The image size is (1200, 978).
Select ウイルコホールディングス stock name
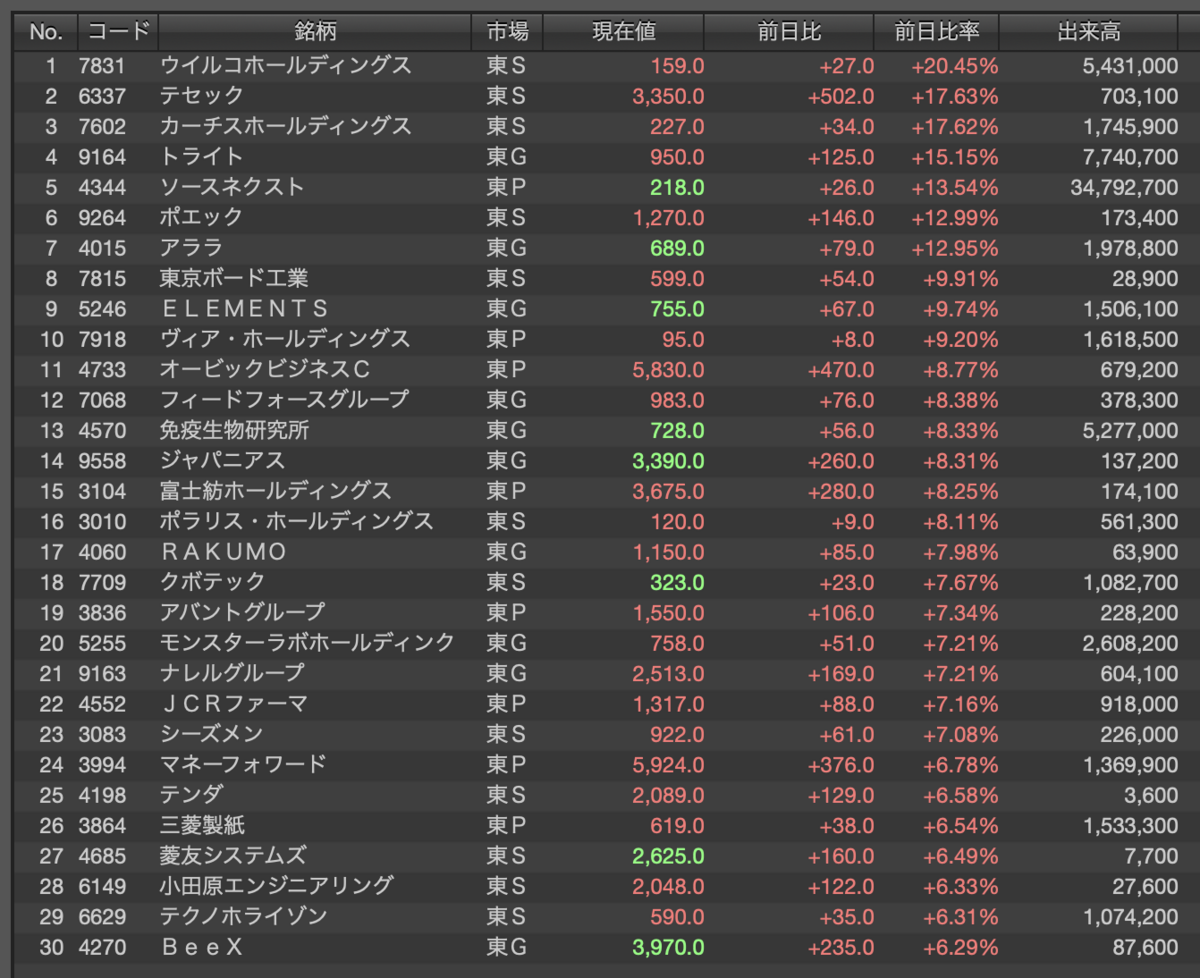pyautogui.click(x=286, y=66)
